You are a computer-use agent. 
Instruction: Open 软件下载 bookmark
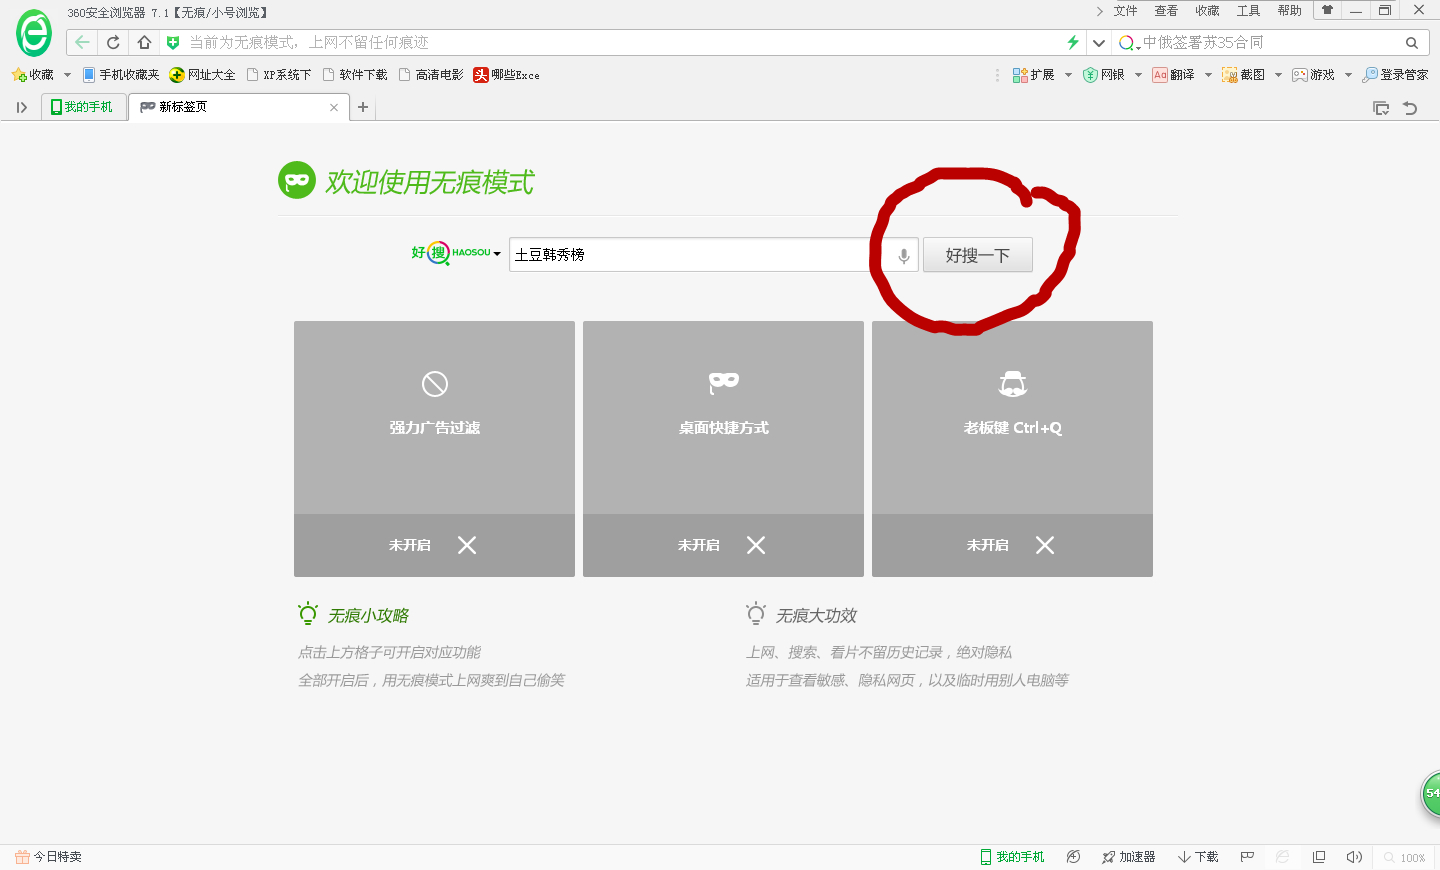point(355,75)
